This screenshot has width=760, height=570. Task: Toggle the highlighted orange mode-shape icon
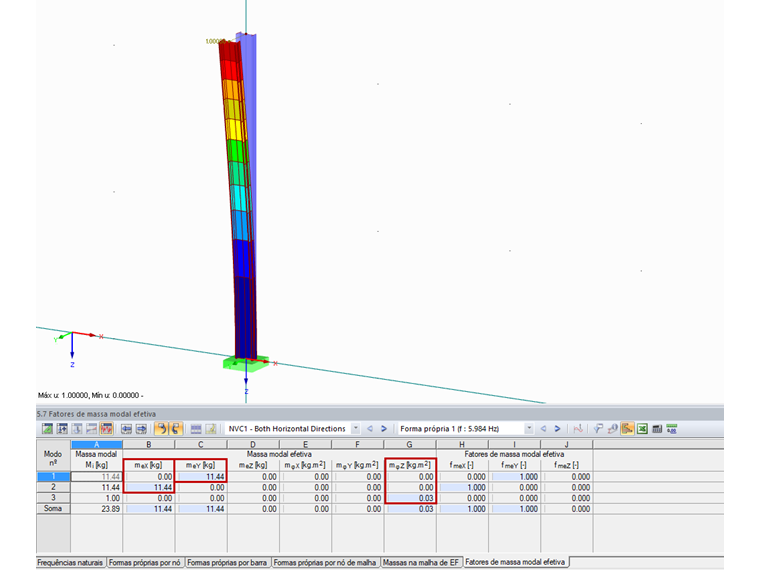(106, 429)
